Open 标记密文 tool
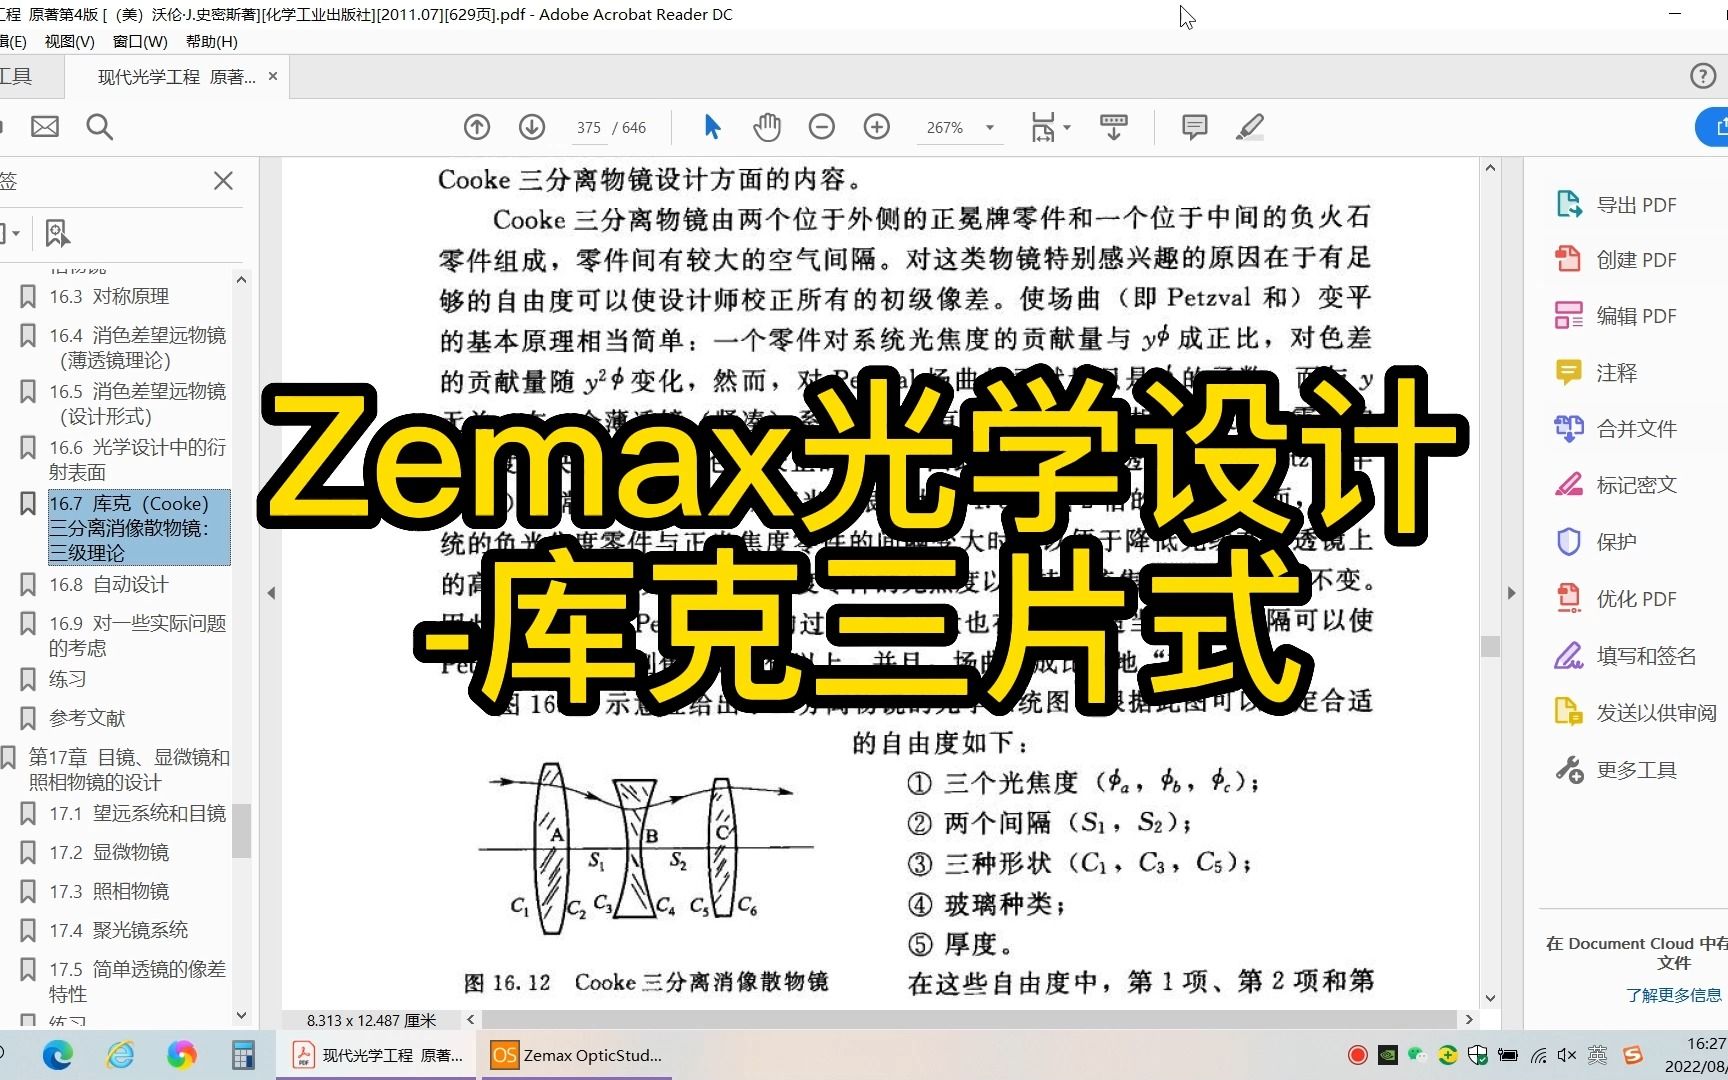This screenshot has width=1728, height=1080. pyautogui.click(x=1615, y=485)
